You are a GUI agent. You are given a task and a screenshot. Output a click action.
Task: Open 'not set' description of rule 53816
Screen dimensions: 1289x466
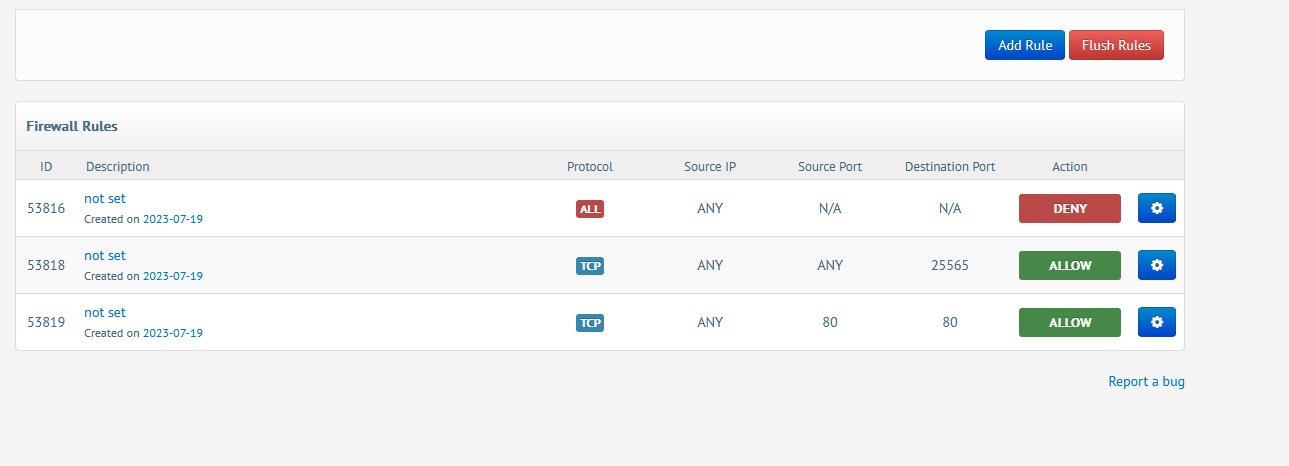click(x=105, y=198)
